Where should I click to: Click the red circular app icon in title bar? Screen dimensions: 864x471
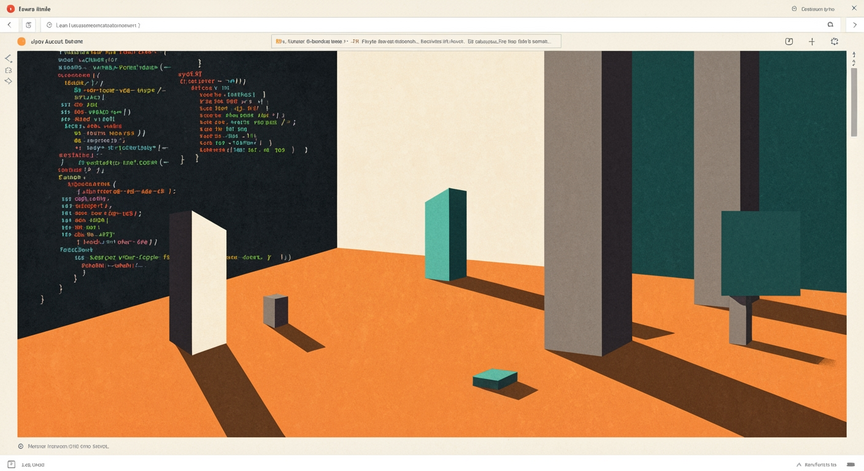[10, 9]
